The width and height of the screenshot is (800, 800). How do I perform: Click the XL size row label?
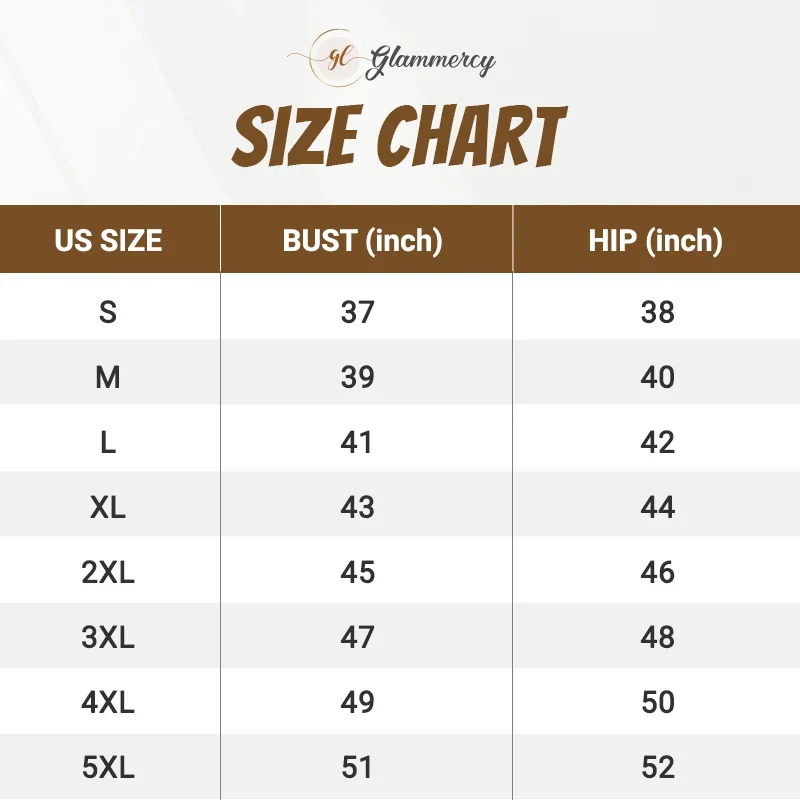pyautogui.click(x=108, y=507)
